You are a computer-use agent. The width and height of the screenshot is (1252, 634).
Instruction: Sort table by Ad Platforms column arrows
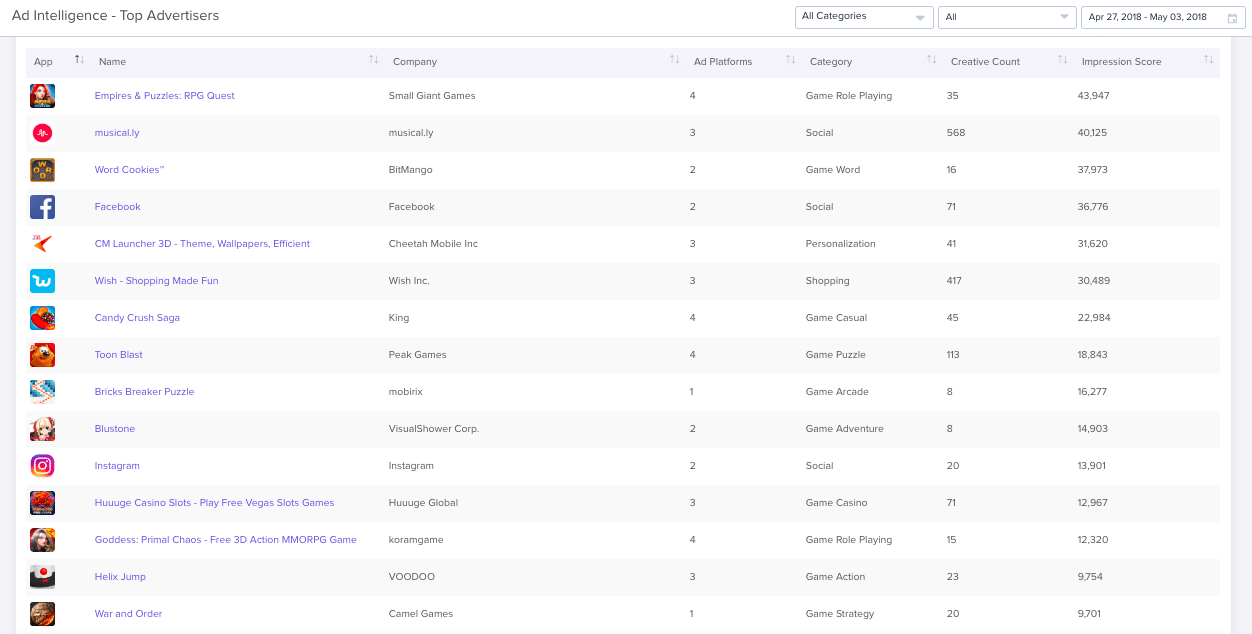(x=791, y=61)
